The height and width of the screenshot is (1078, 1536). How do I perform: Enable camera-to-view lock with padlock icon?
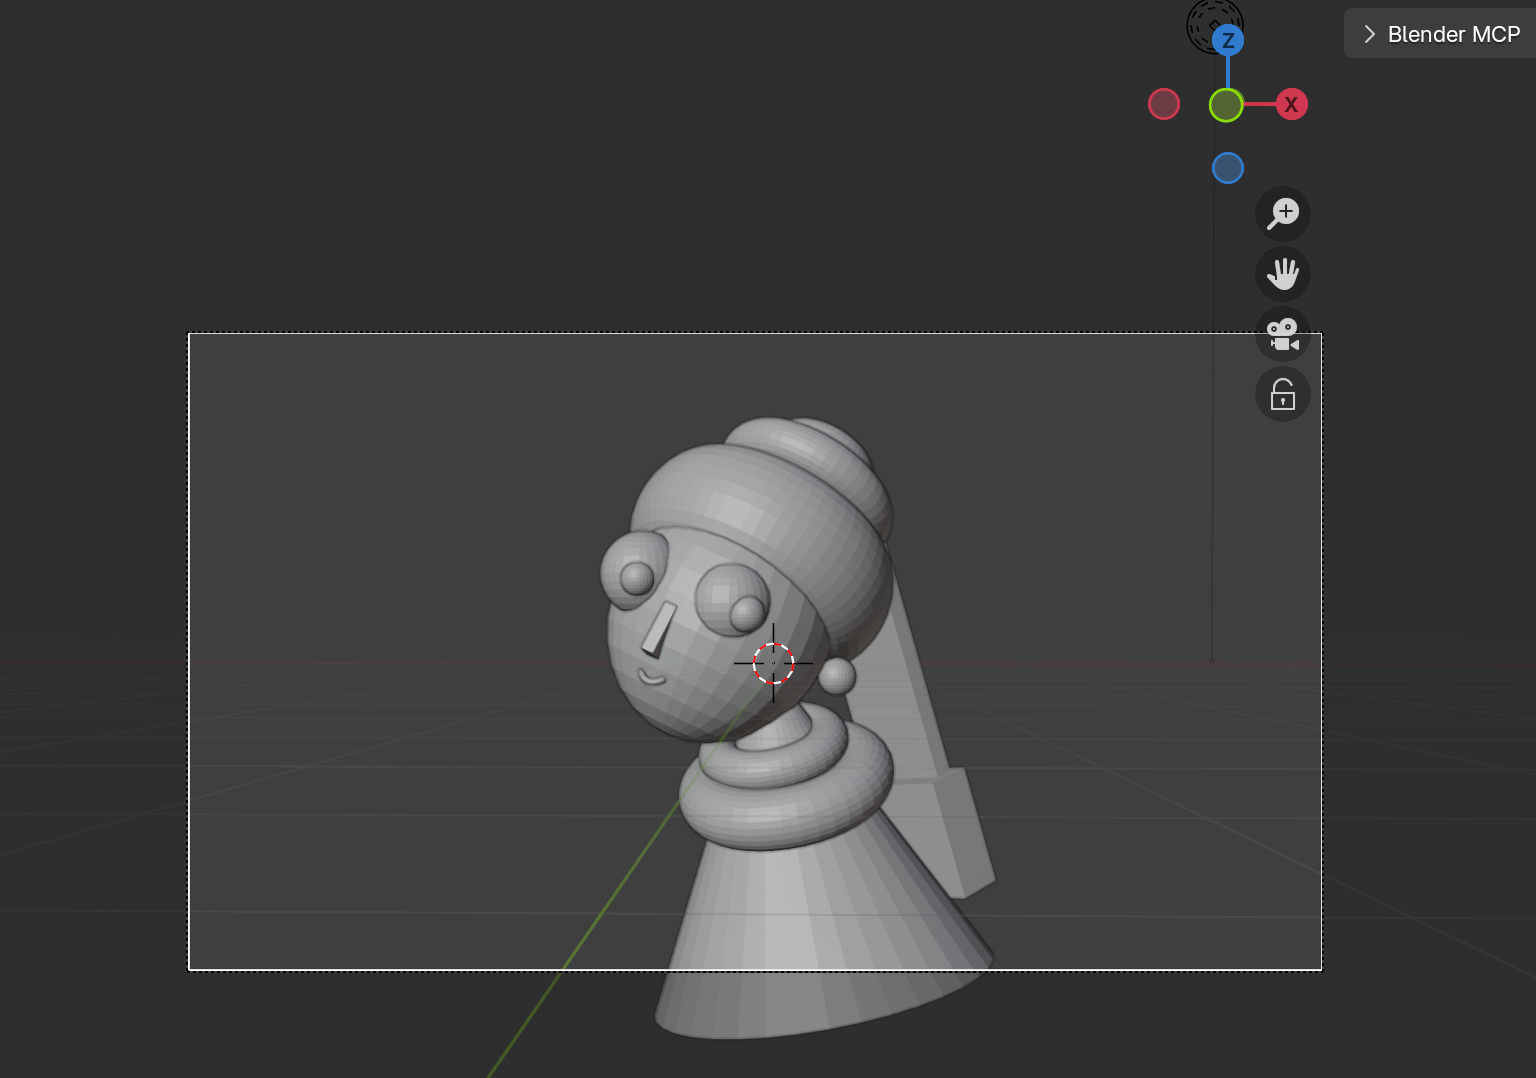(1283, 394)
